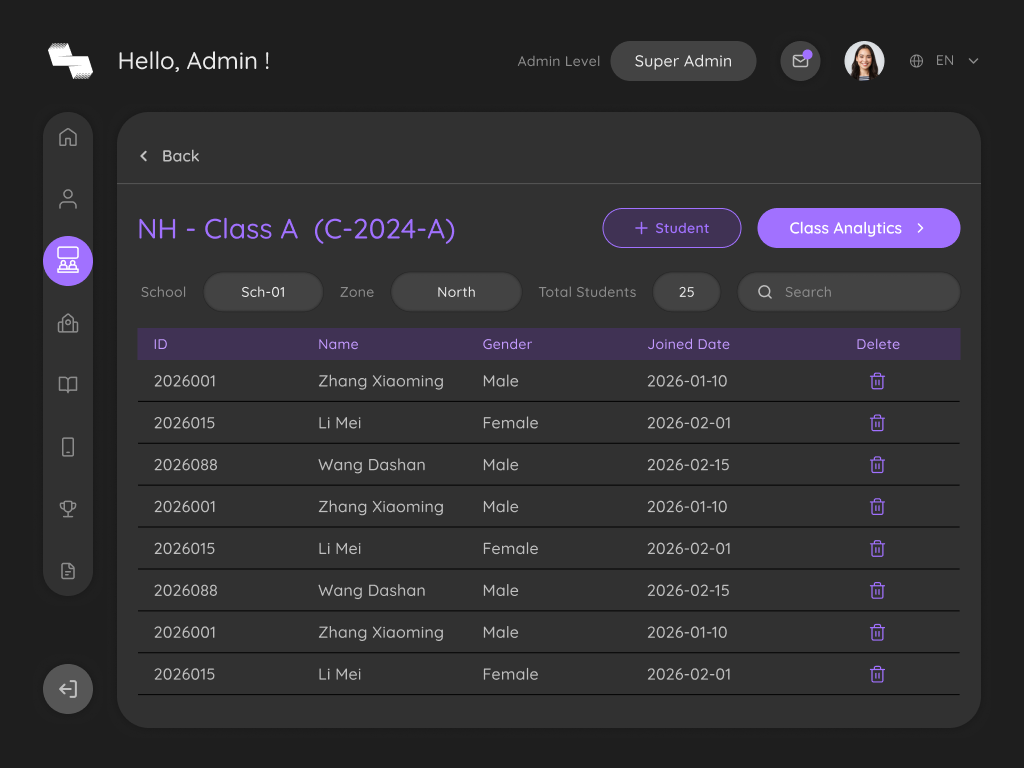Open the Home sidebar icon
The image size is (1024, 768).
68,137
